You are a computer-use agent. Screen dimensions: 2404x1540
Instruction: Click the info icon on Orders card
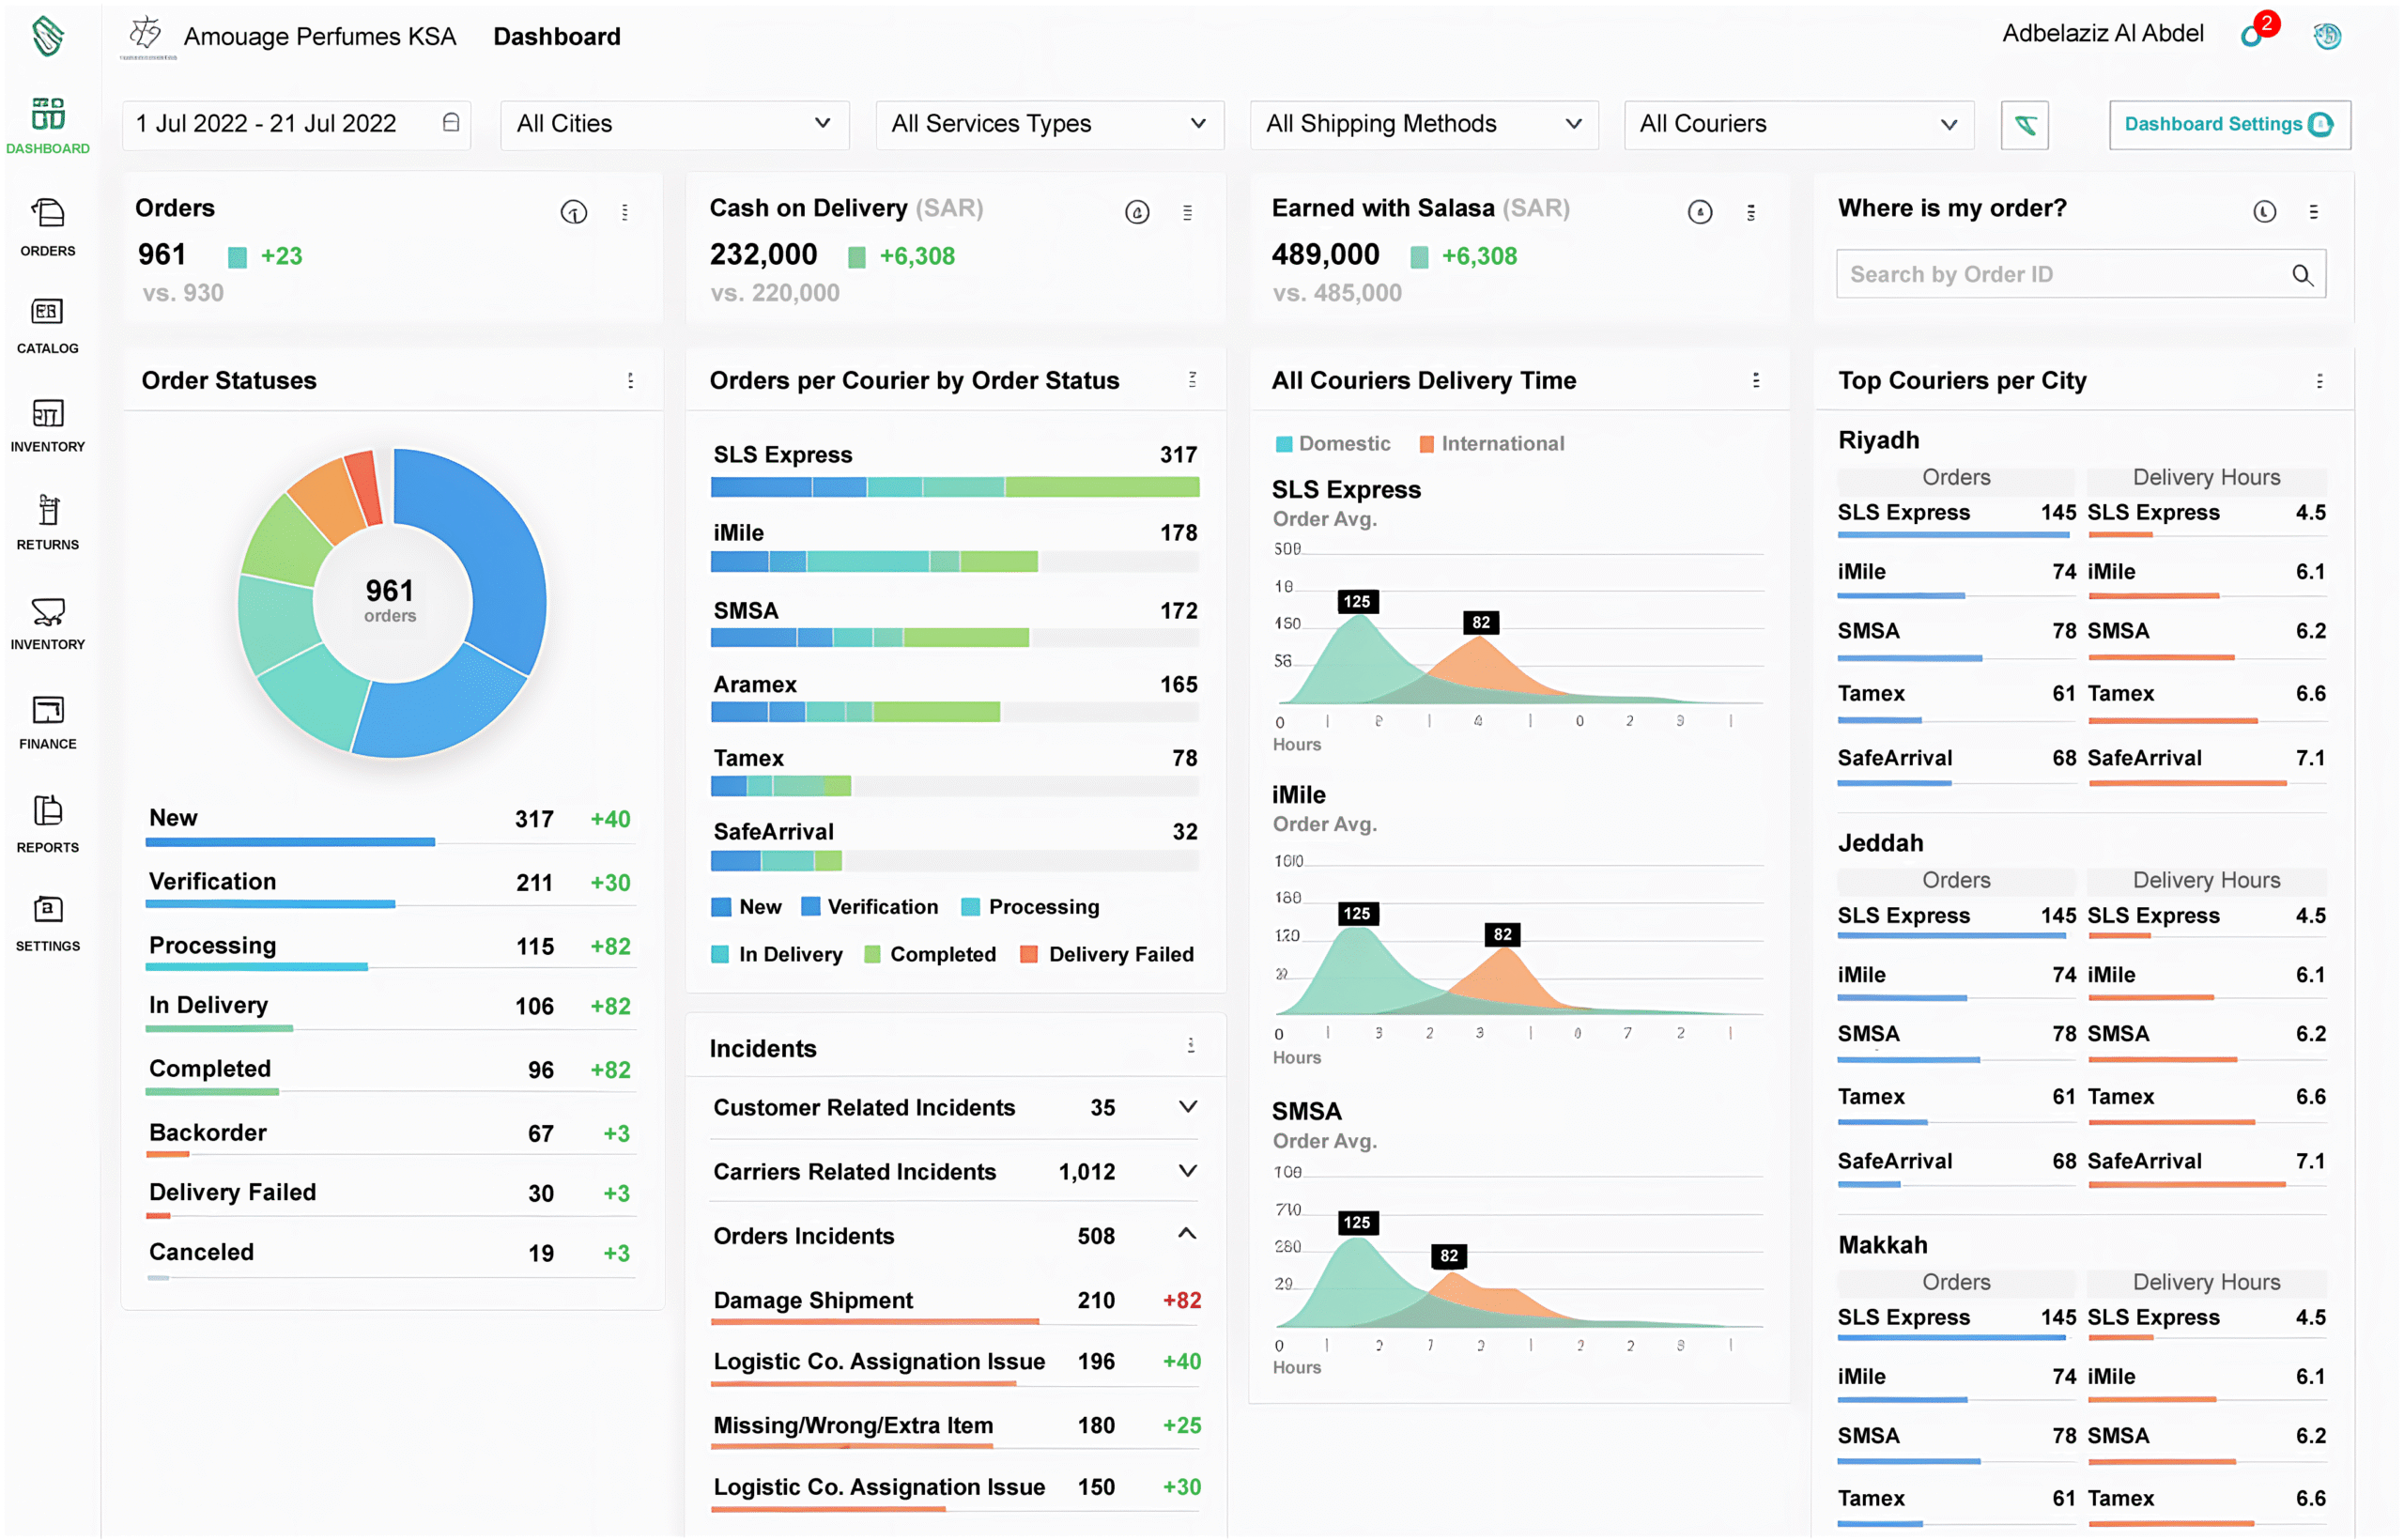pos(573,212)
